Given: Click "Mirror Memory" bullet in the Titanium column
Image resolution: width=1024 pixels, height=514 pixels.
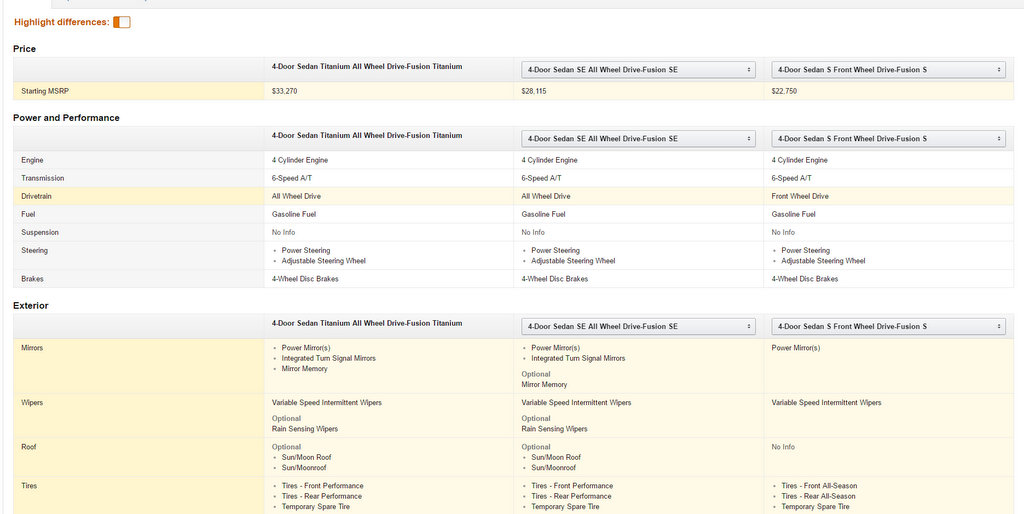Looking at the screenshot, I should [x=304, y=369].
